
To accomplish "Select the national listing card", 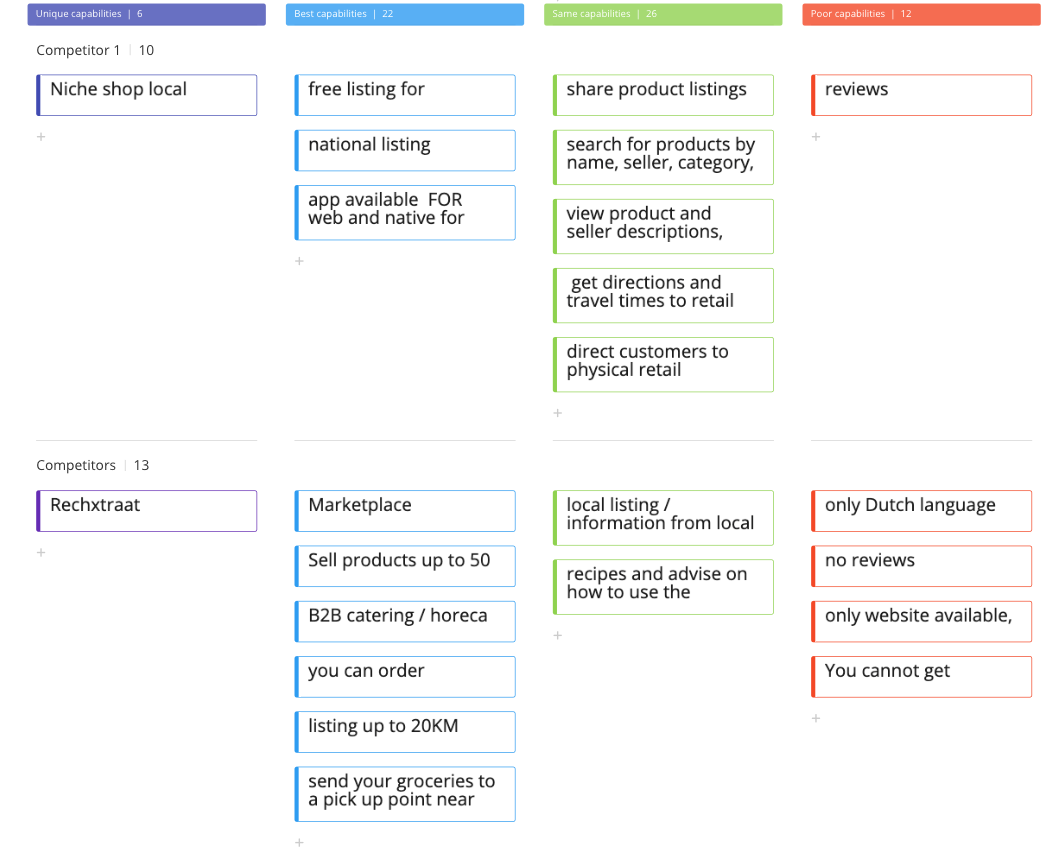I will tap(405, 151).
